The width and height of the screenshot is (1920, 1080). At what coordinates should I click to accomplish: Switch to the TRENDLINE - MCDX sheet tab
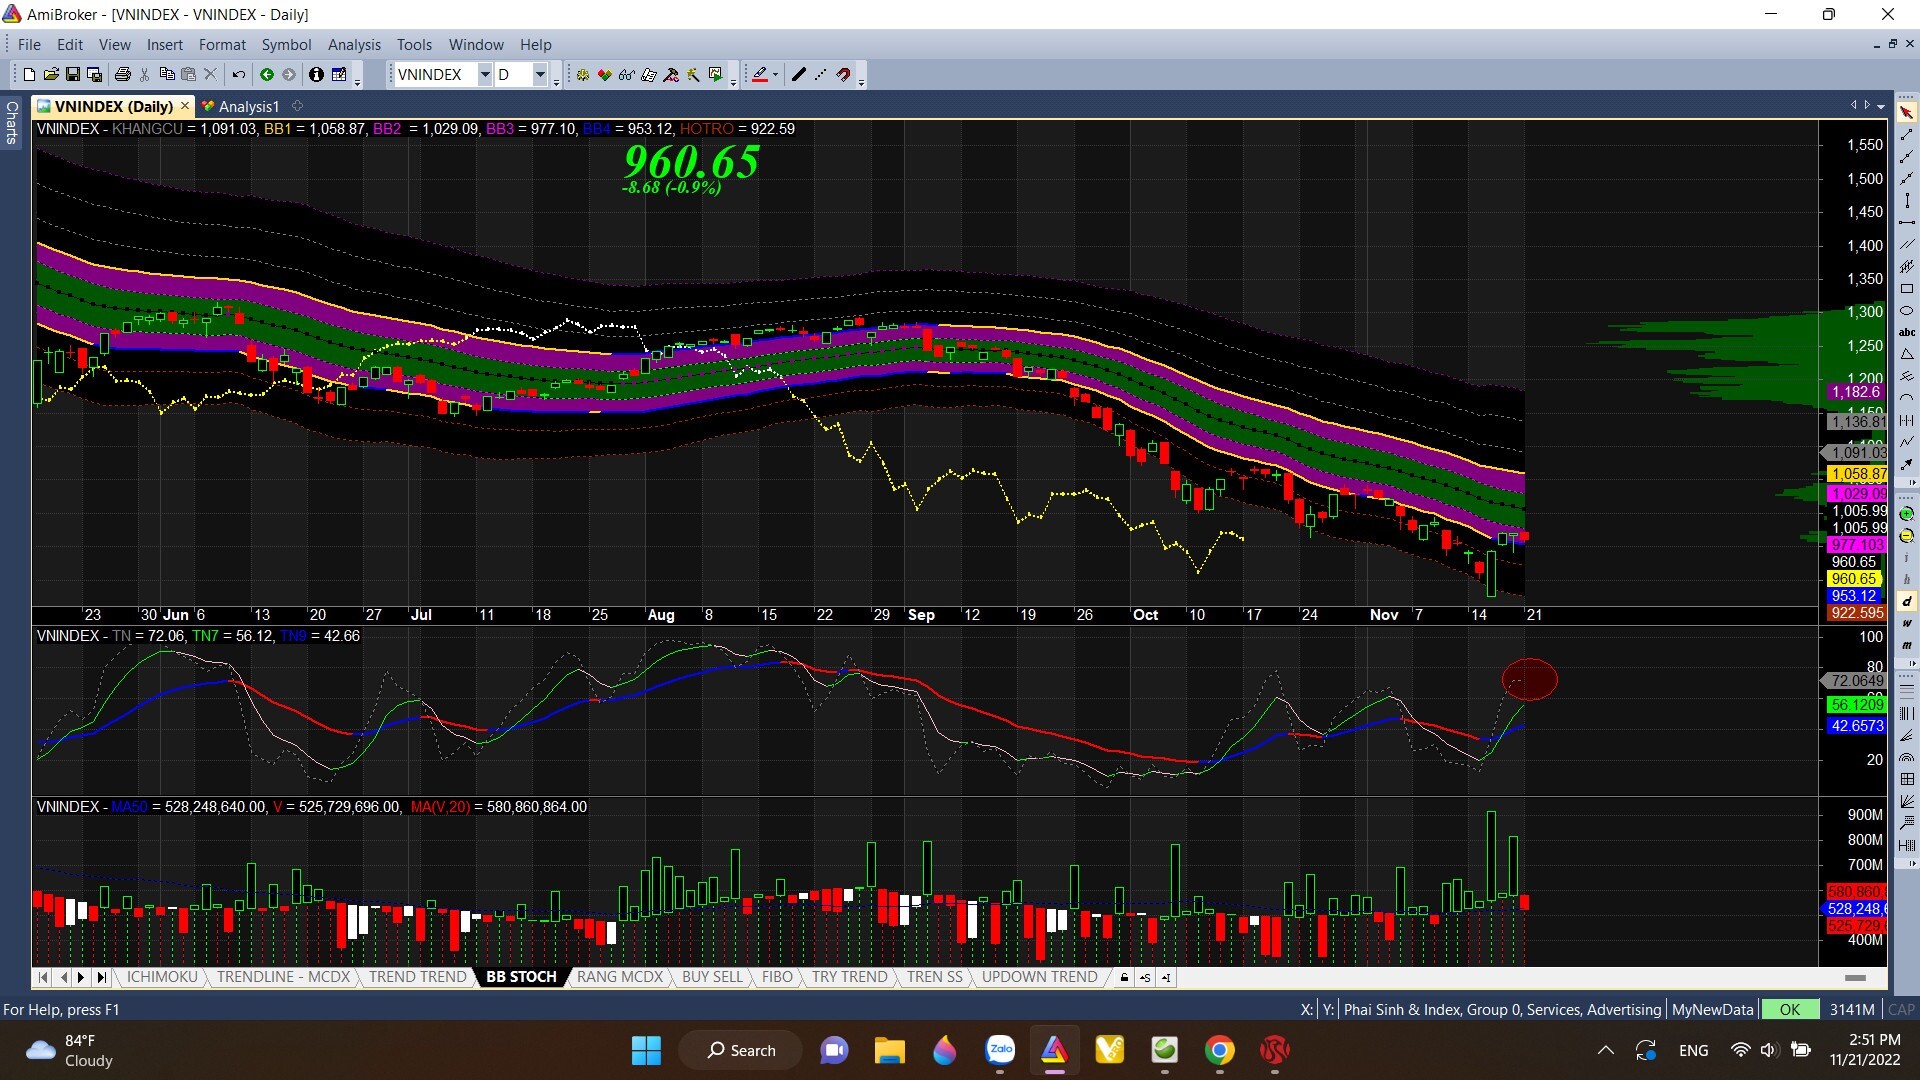(x=284, y=977)
